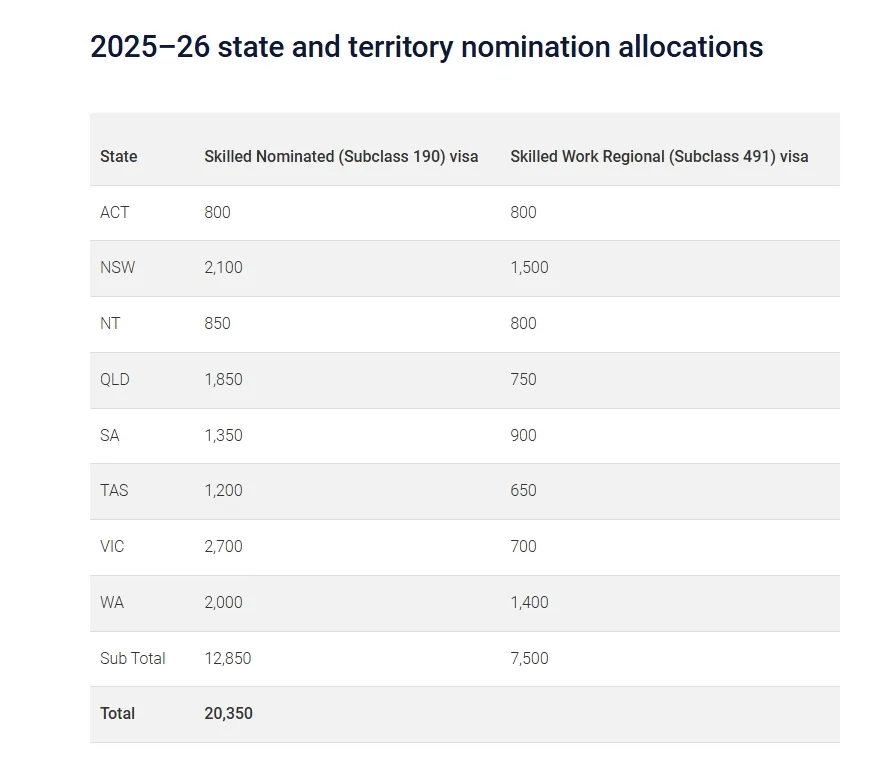The height and width of the screenshot is (771, 892).
Task: Select the NSW Subclass 190 value 2,100
Action: (223, 268)
